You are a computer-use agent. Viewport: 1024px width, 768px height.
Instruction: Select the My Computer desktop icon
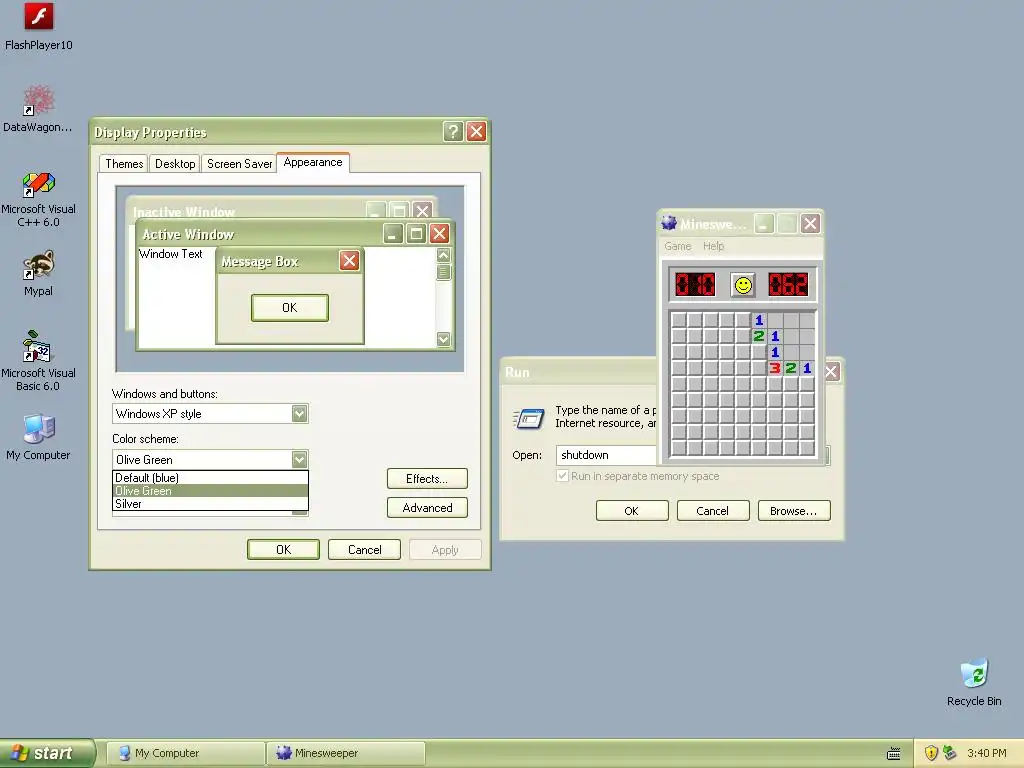pyautogui.click(x=38, y=437)
